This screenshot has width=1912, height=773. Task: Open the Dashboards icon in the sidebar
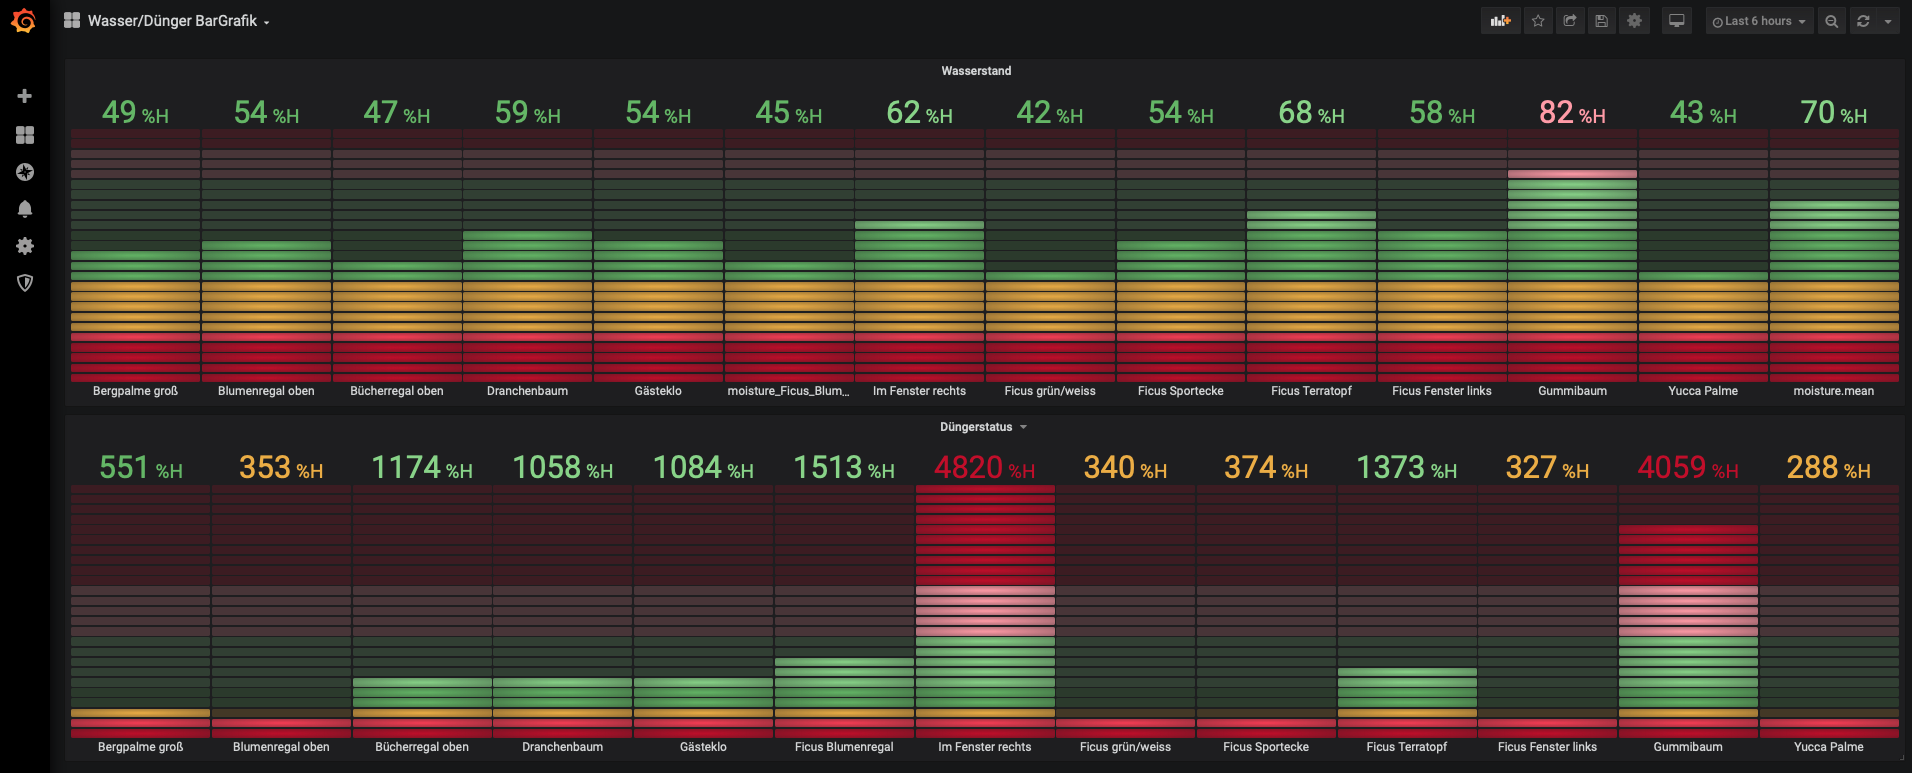pos(25,135)
